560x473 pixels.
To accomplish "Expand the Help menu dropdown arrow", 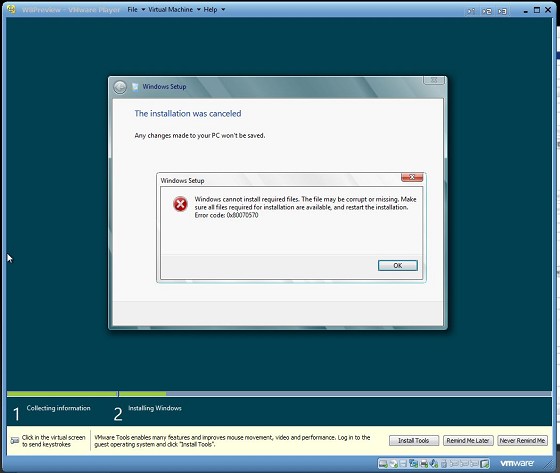I will coord(223,10).
